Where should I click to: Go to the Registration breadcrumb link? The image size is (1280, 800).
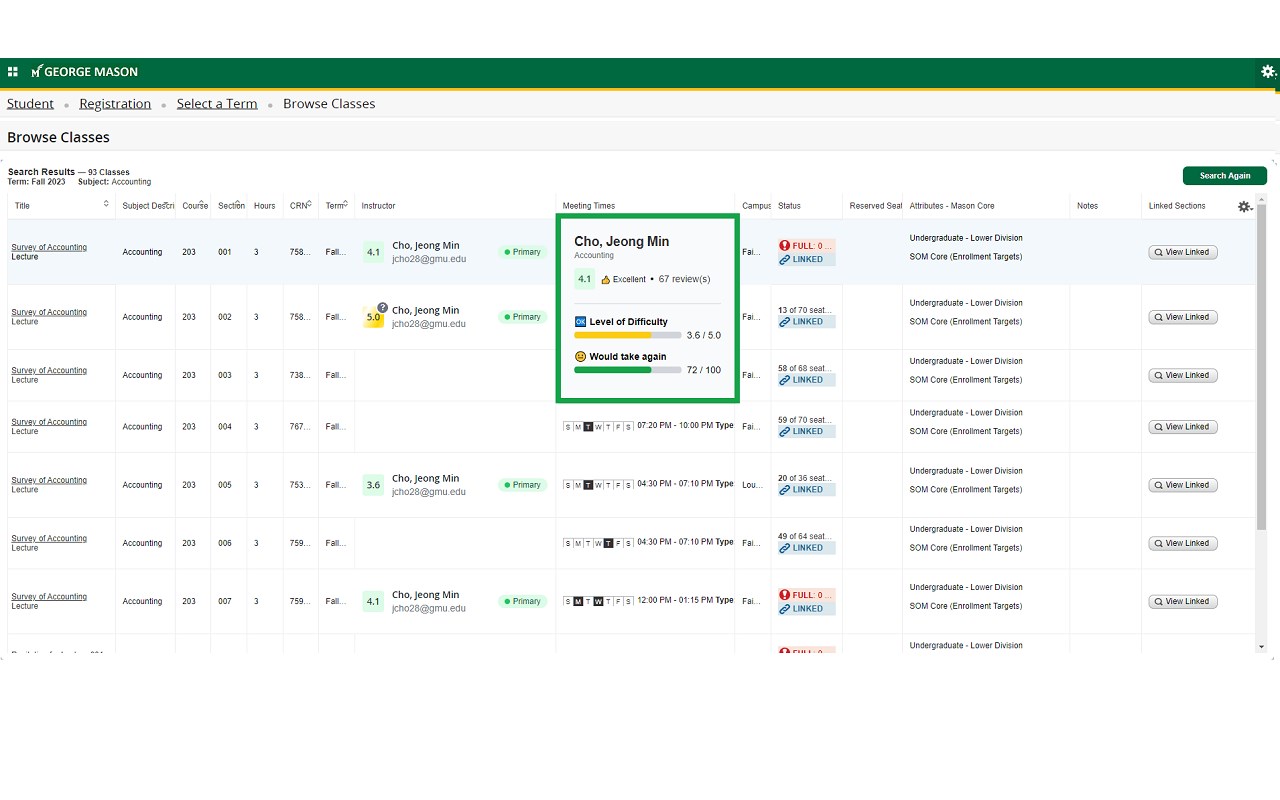point(115,104)
